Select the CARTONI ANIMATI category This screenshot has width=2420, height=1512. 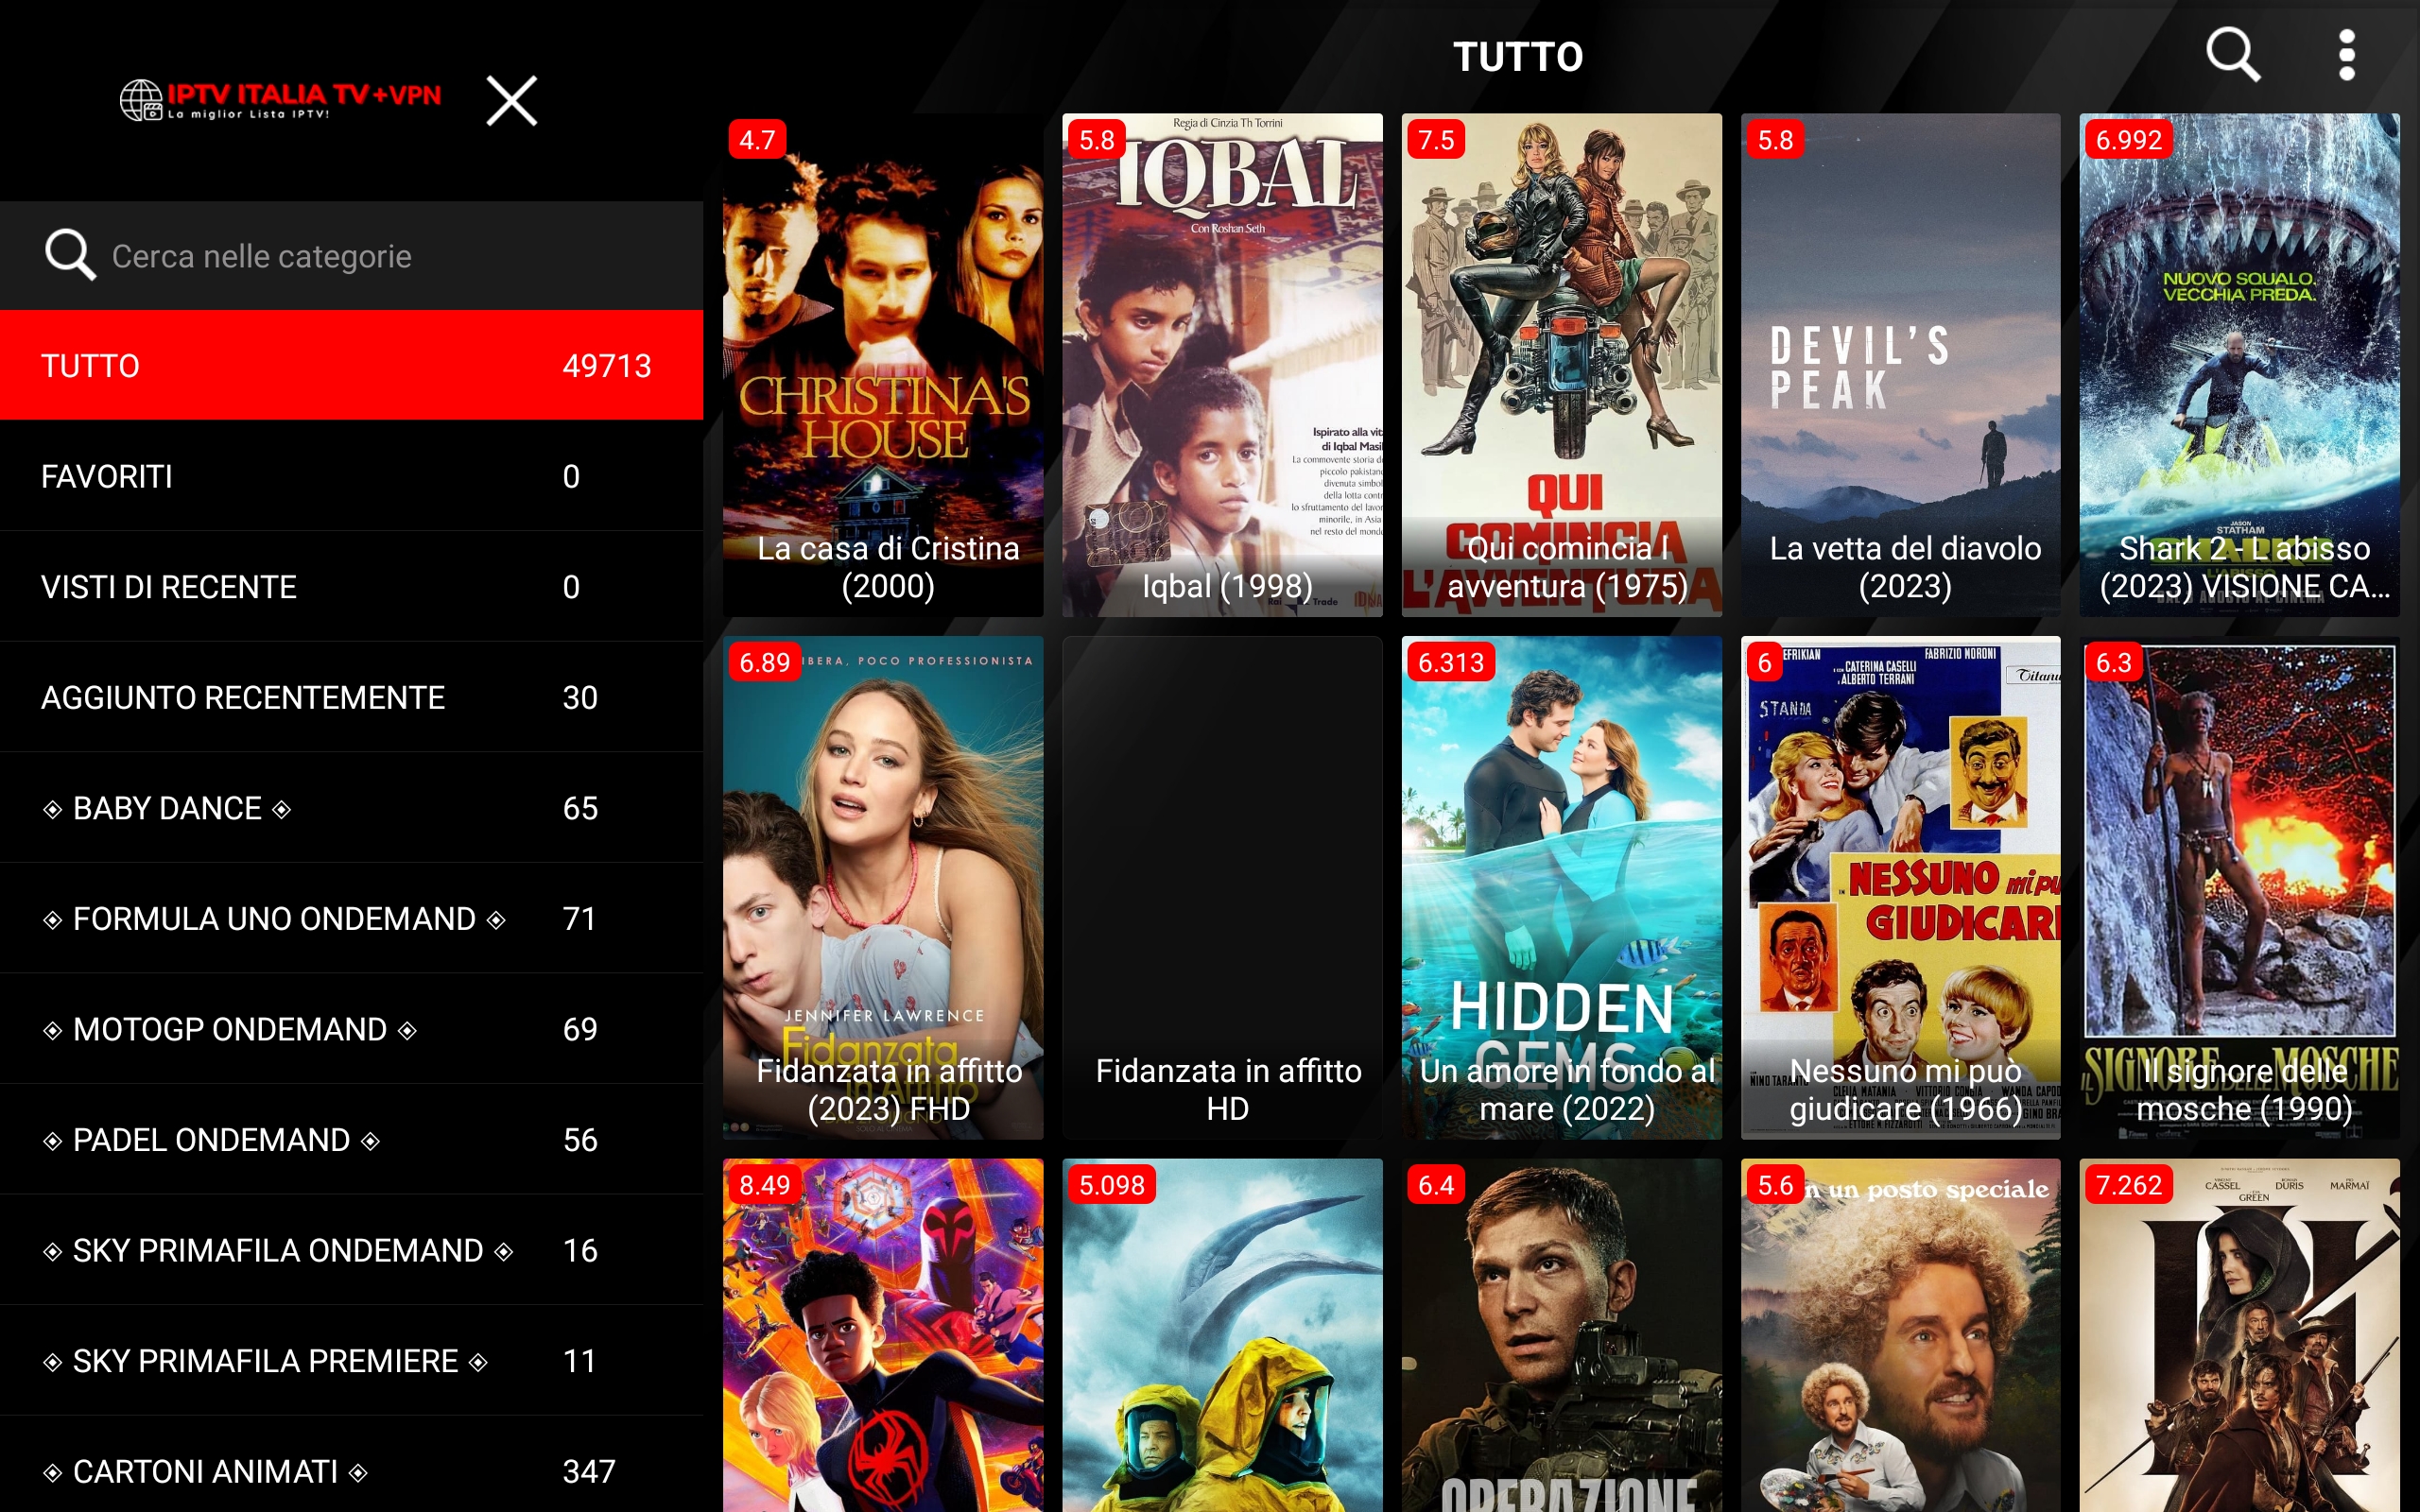pos(352,1465)
